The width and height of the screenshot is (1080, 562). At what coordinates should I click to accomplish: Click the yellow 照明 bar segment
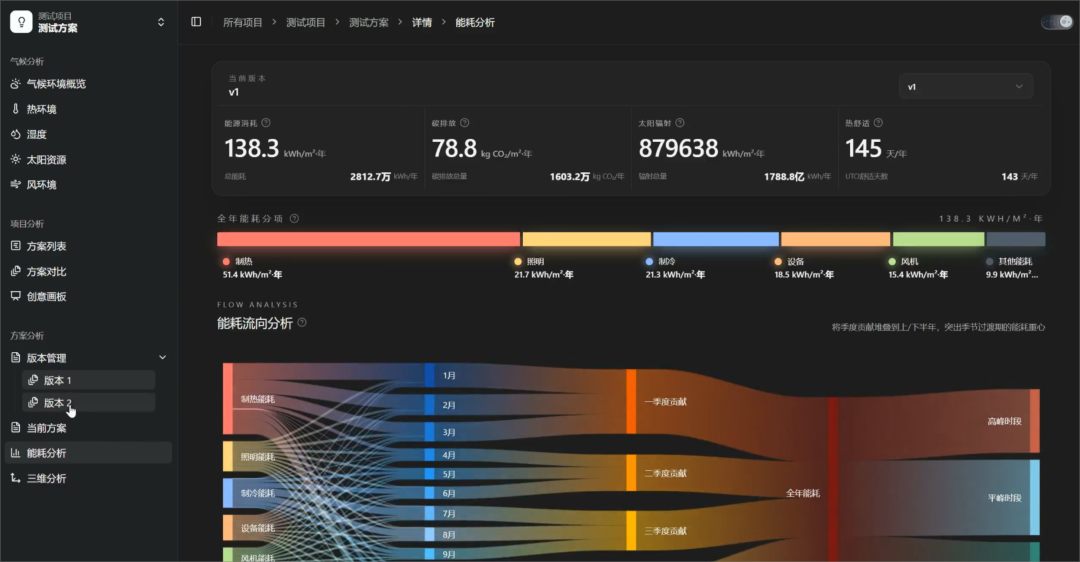587,239
